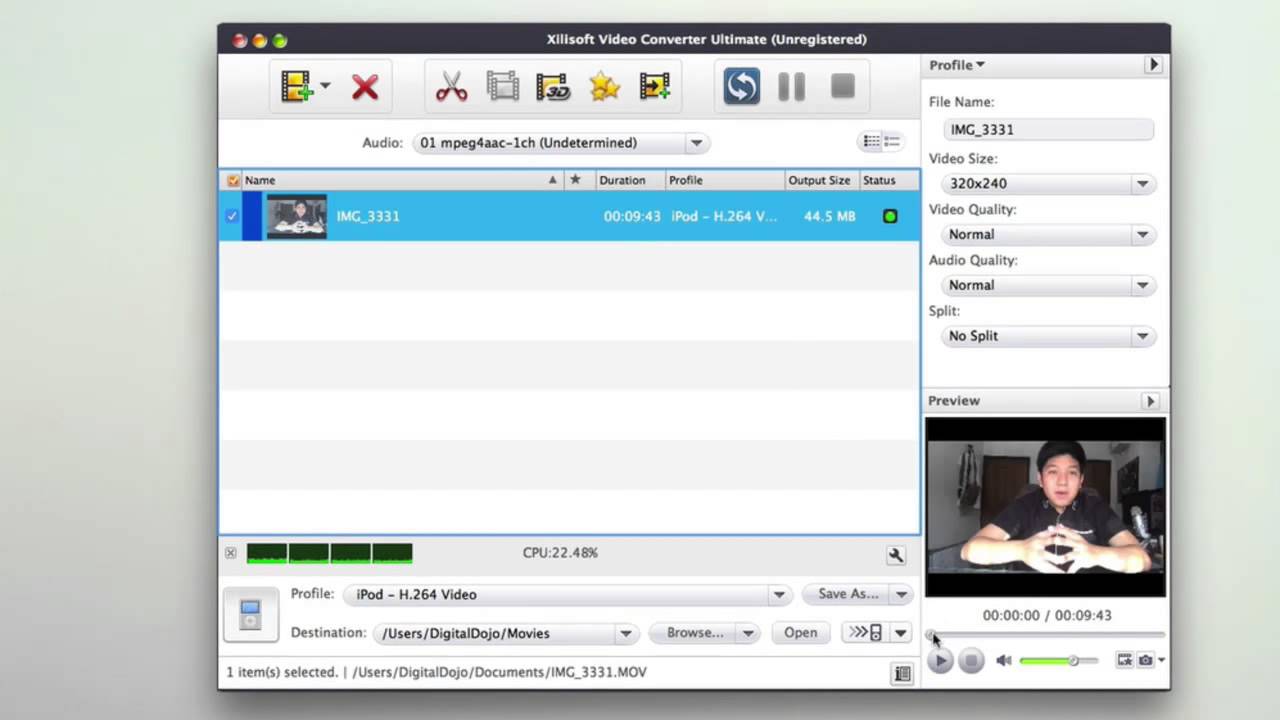The image size is (1280, 720).
Task: Pause the conversion
Action: (792, 86)
